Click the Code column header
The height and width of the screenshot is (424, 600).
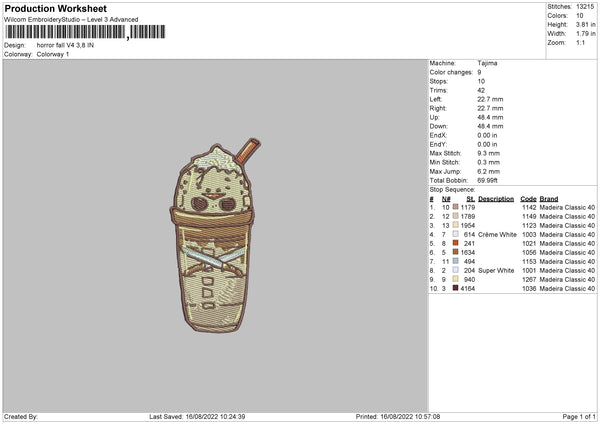tap(528, 199)
